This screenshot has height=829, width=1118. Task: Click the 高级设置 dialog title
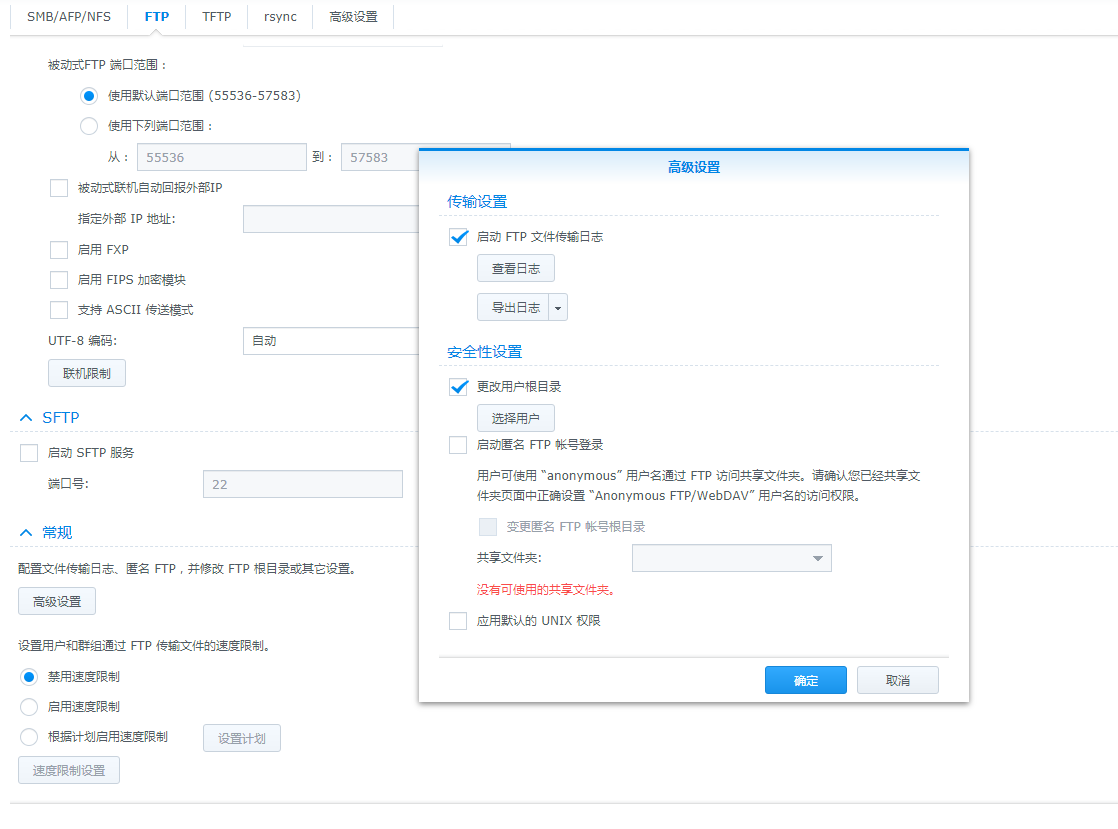(694, 168)
